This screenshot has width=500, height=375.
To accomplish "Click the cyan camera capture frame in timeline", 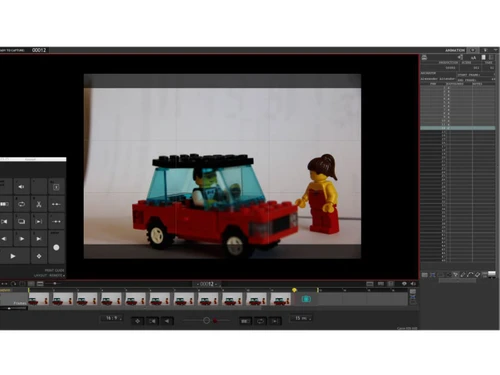I will coord(306,299).
